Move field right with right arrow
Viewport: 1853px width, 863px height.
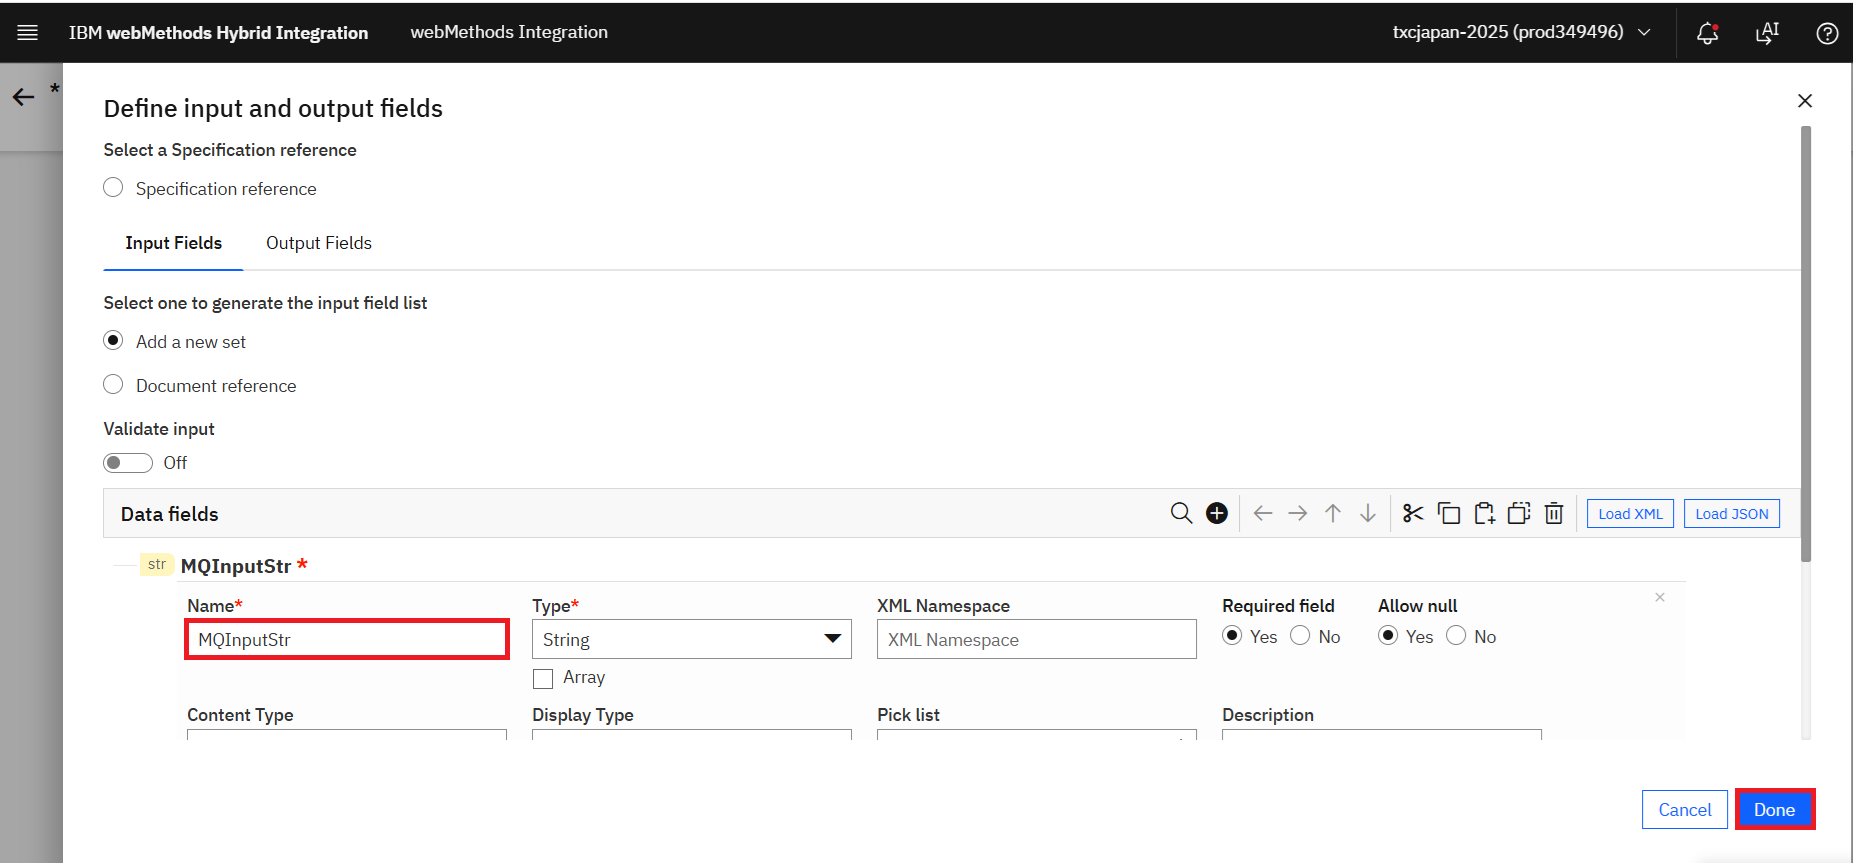point(1298,513)
